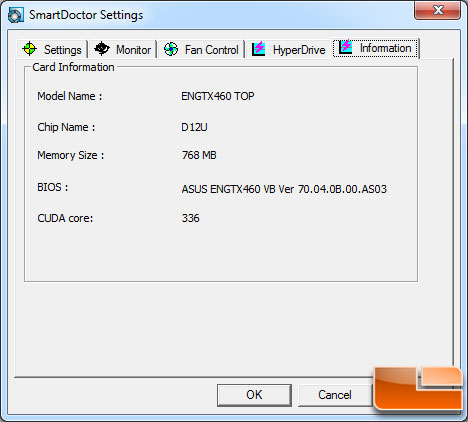
Task: Switch to the Settings tab
Action: (x=52, y=49)
